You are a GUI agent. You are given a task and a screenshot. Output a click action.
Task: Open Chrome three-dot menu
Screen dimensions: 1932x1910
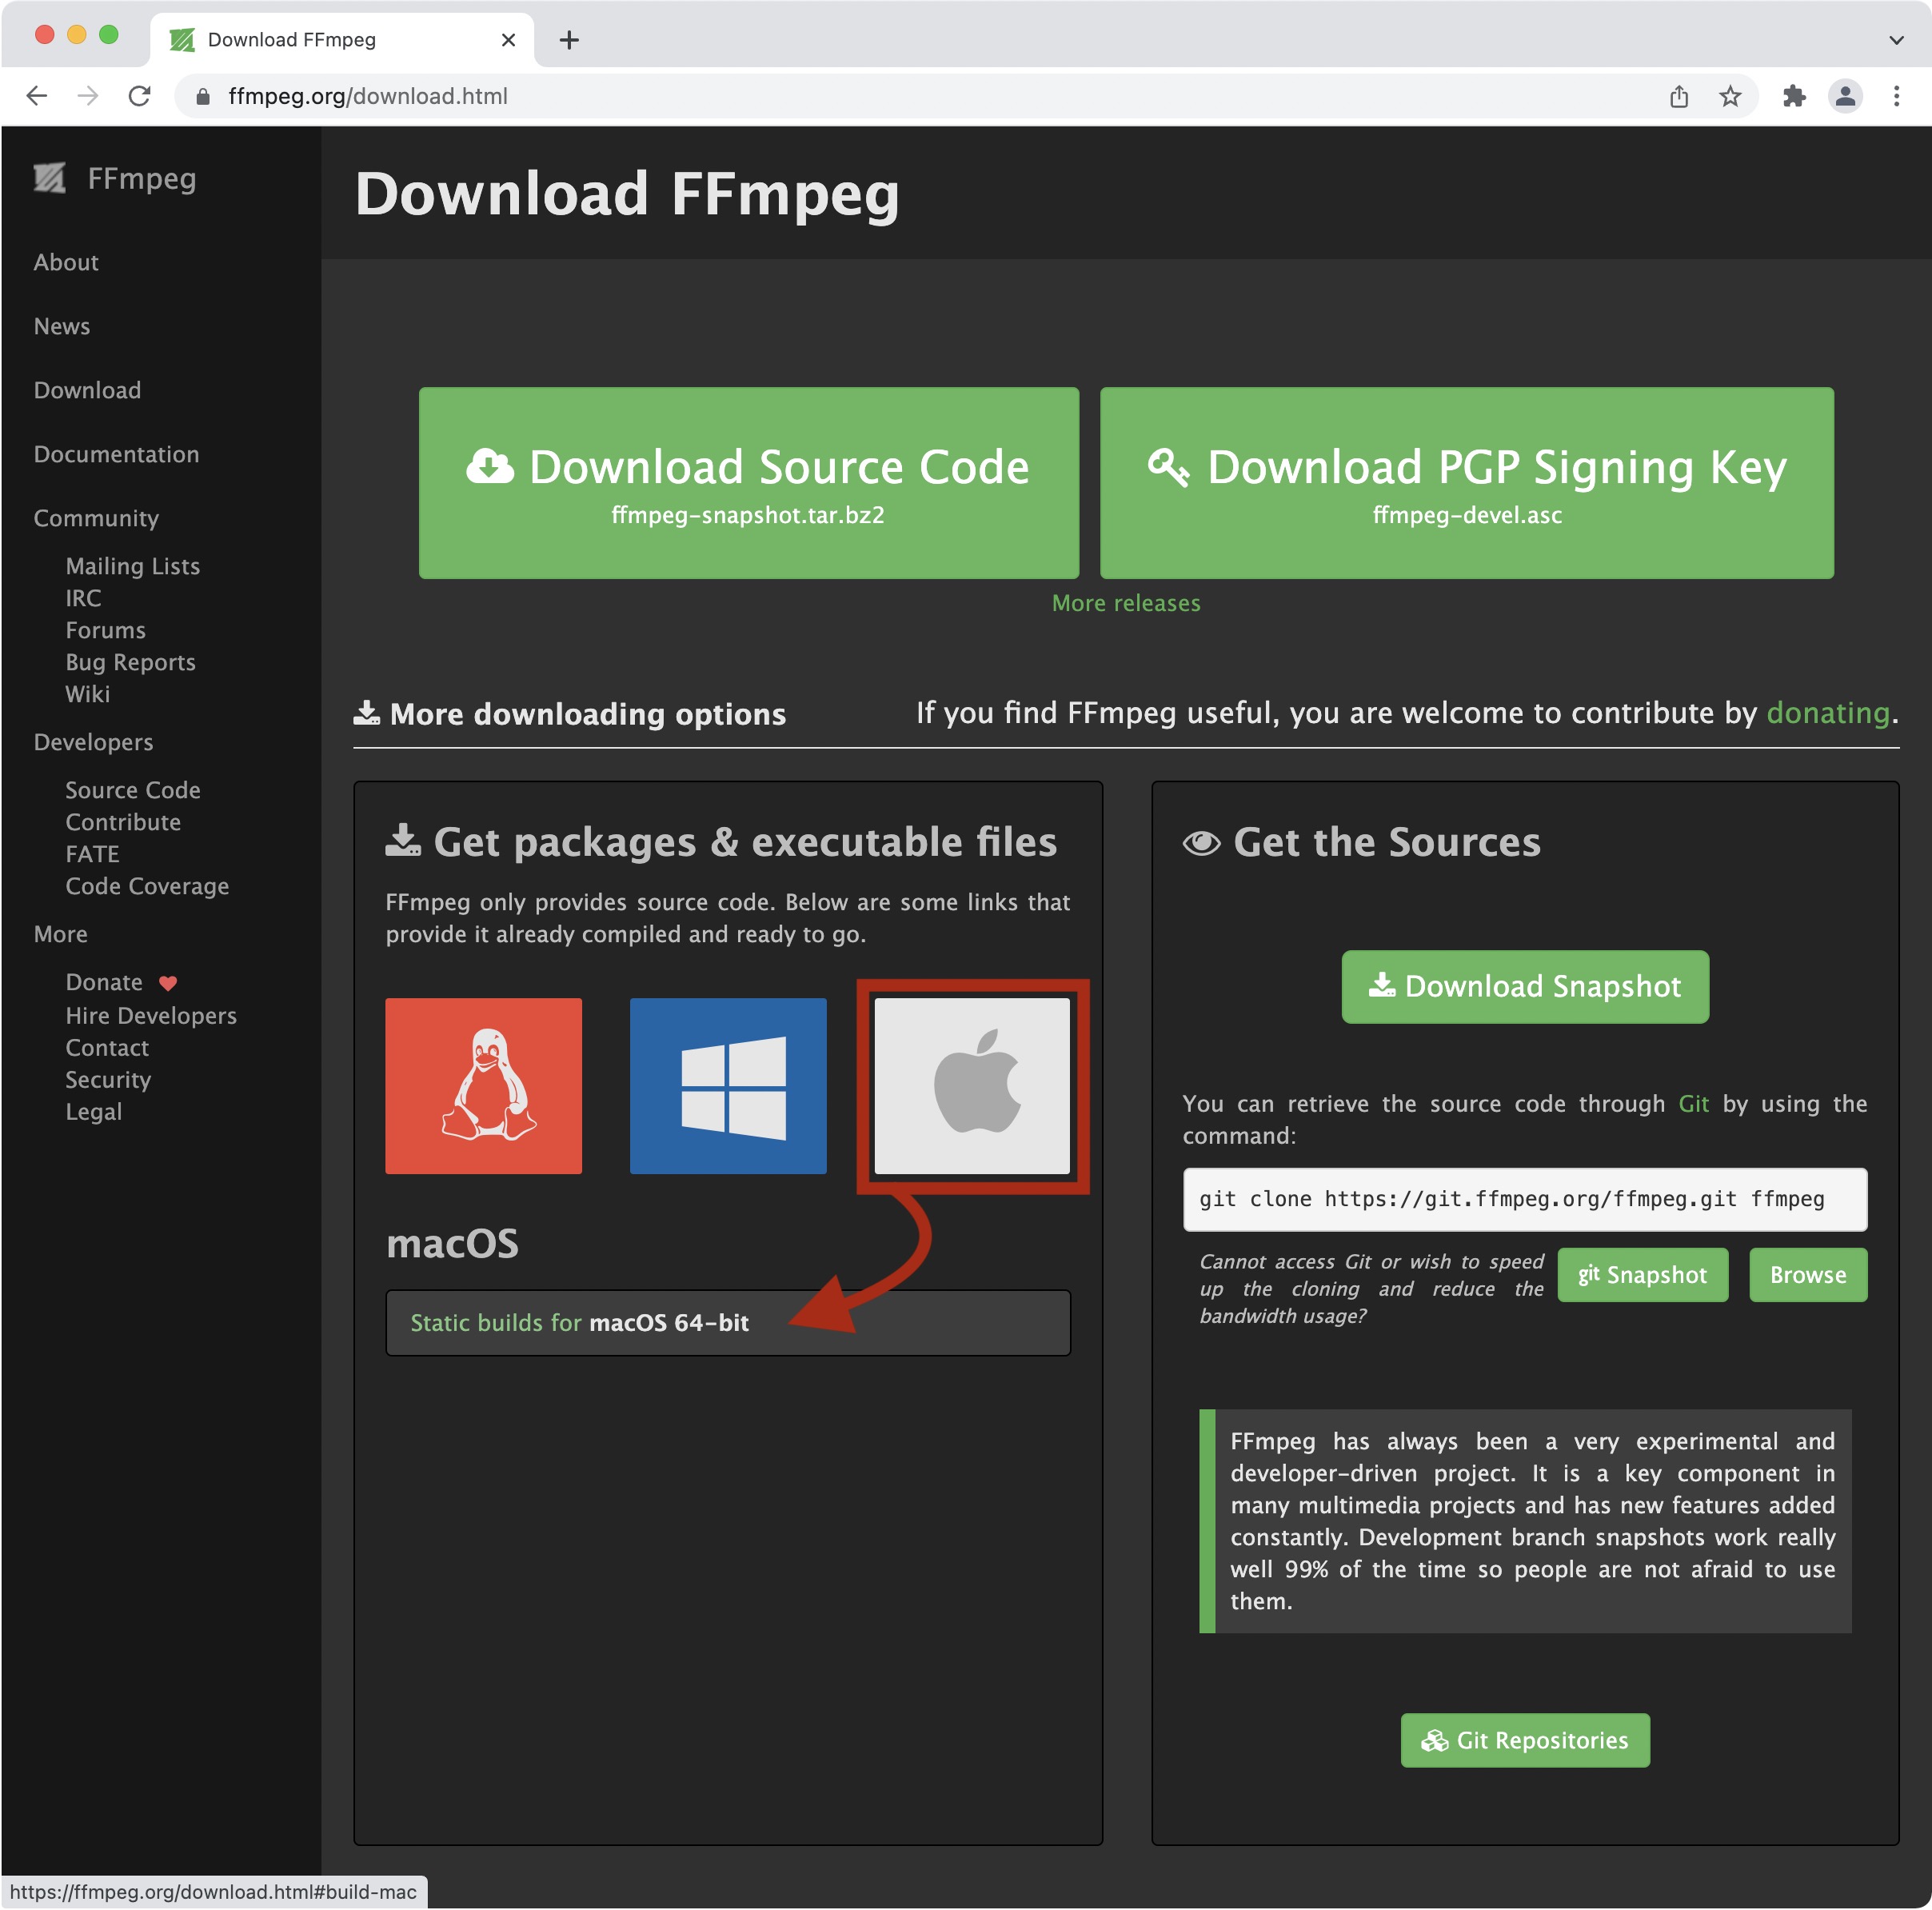1896,96
